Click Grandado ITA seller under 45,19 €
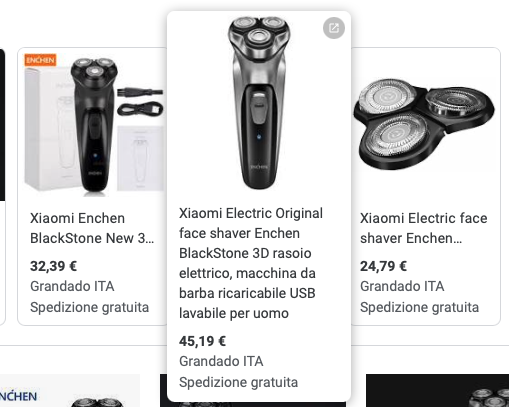Viewport: 509px width, 407px height. click(221, 361)
